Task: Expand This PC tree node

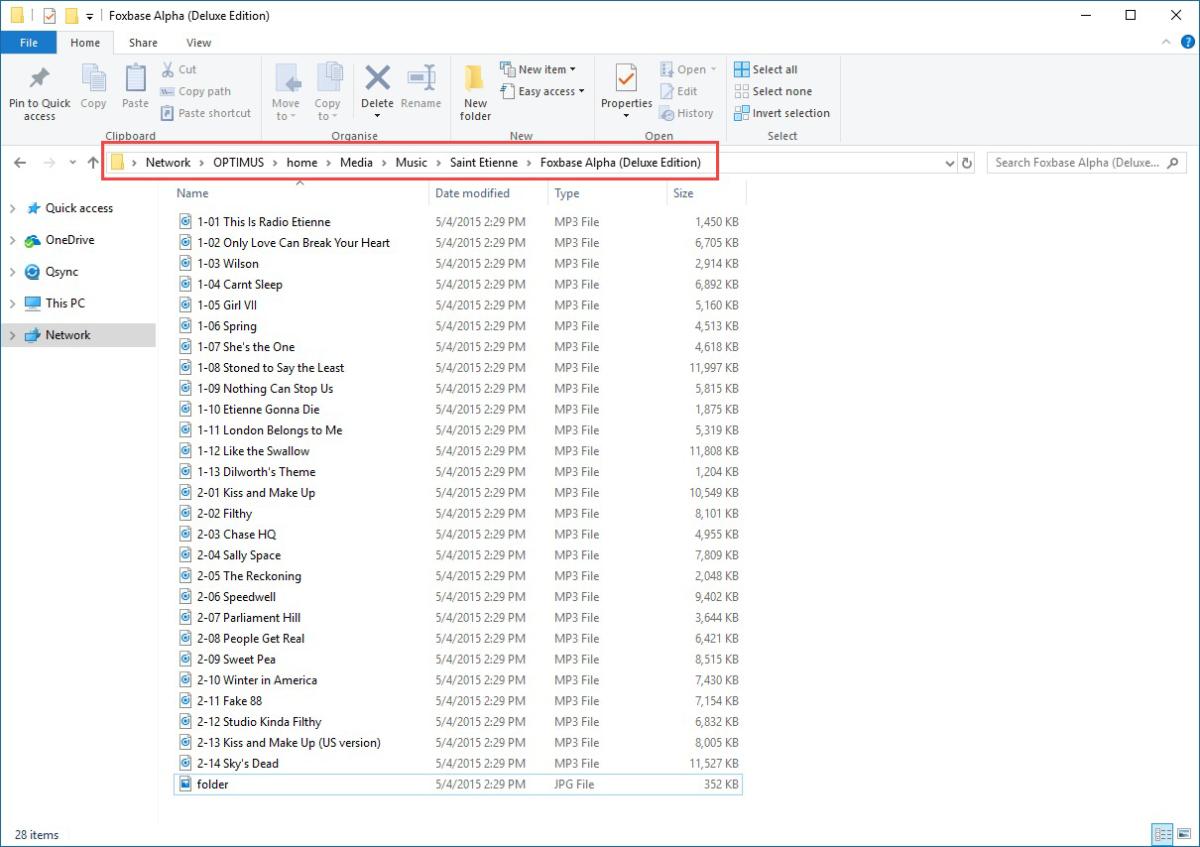Action: pos(12,304)
